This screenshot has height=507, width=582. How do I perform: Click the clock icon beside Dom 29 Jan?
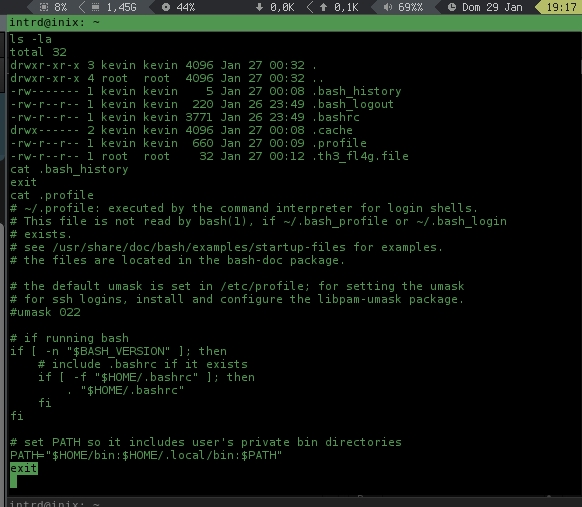click(x=452, y=7)
